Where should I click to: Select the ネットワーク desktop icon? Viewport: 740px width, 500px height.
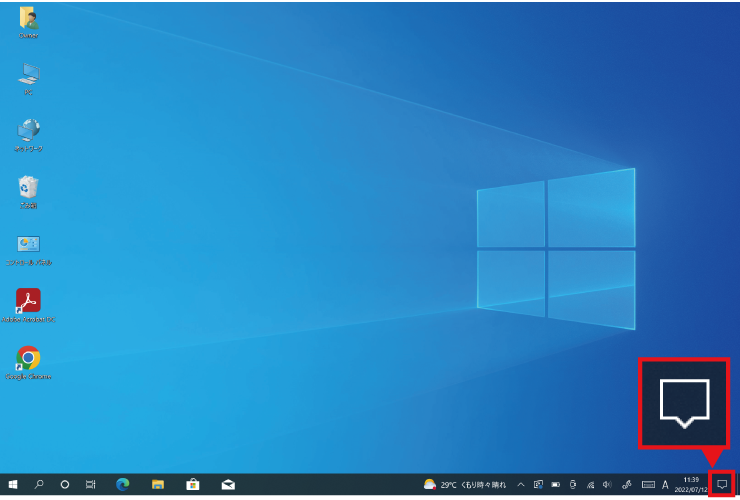pos(28,136)
